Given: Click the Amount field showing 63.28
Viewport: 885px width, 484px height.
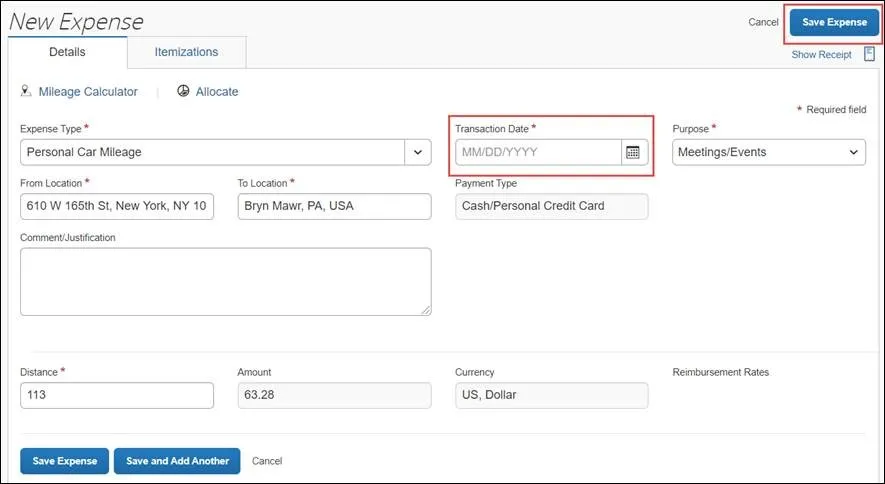Looking at the screenshot, I should point(334,395).
